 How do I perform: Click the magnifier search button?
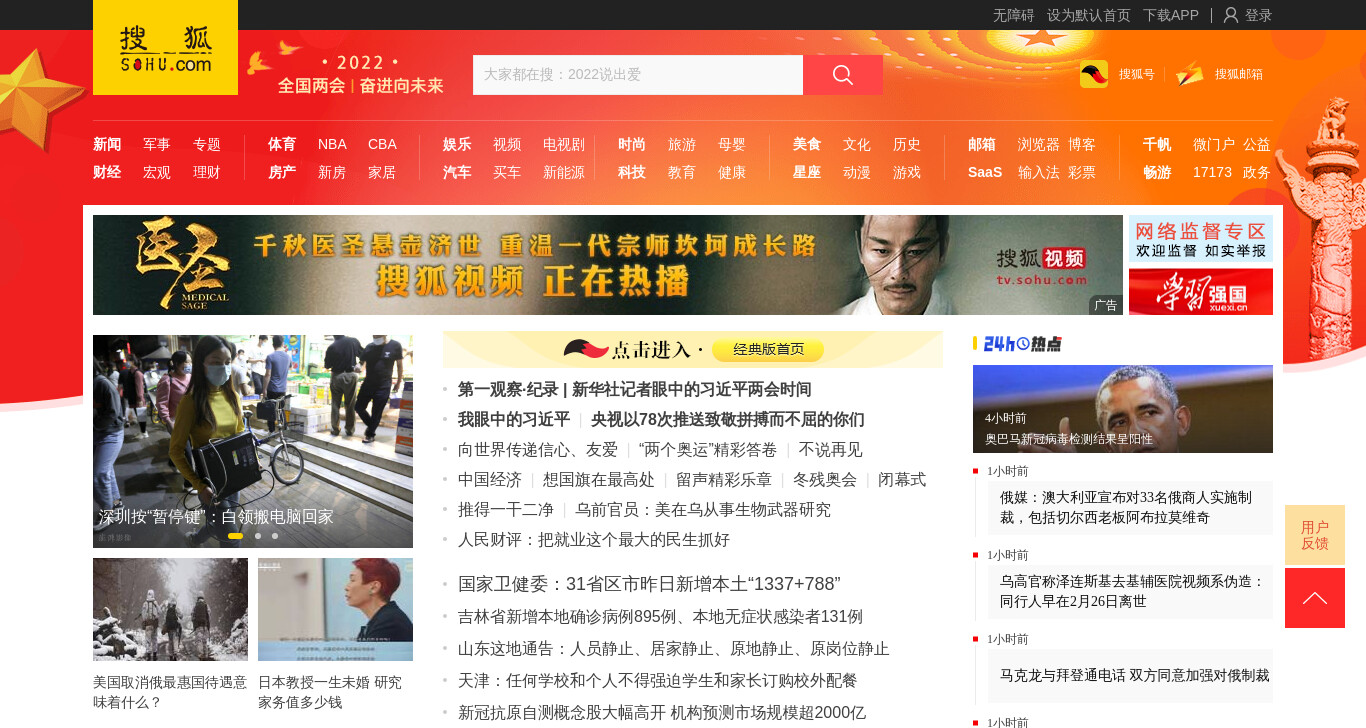click(843, 75)
